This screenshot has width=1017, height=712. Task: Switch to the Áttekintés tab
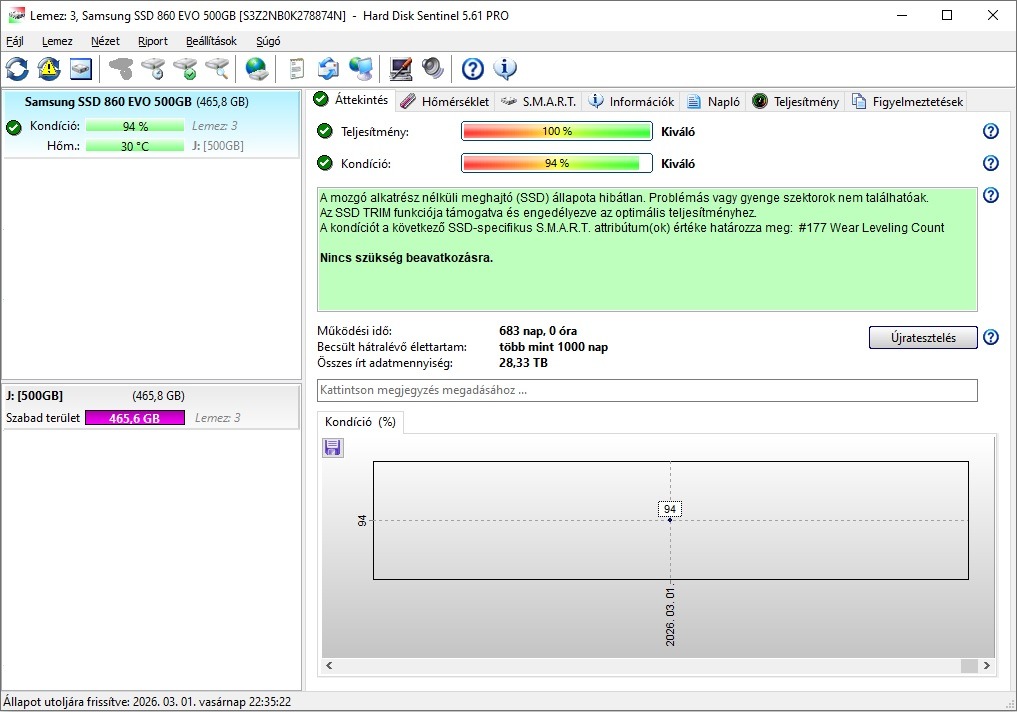[x=351, y=100]
